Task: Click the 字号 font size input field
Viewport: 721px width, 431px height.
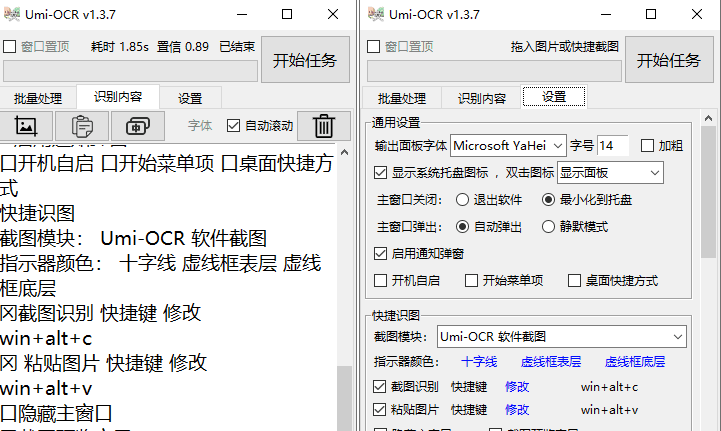Action: pos(612,146)
